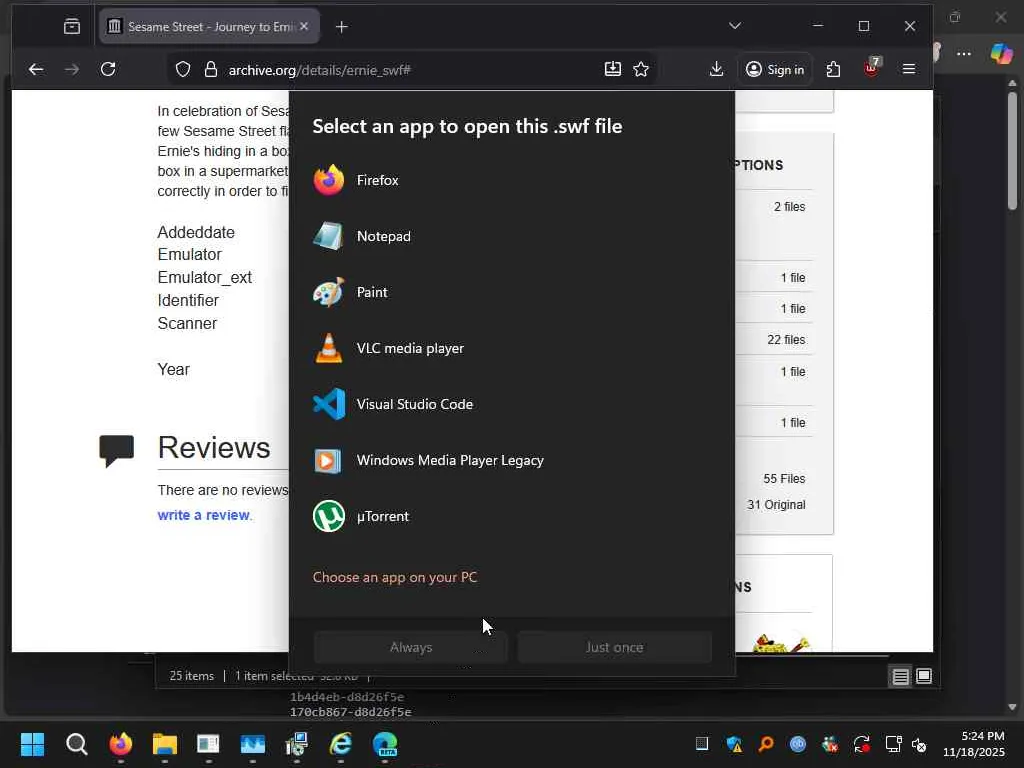Click the 'Scanner' metadata label
The width and height of the screenshot is (1024, 768).
(x=187, y=323)
